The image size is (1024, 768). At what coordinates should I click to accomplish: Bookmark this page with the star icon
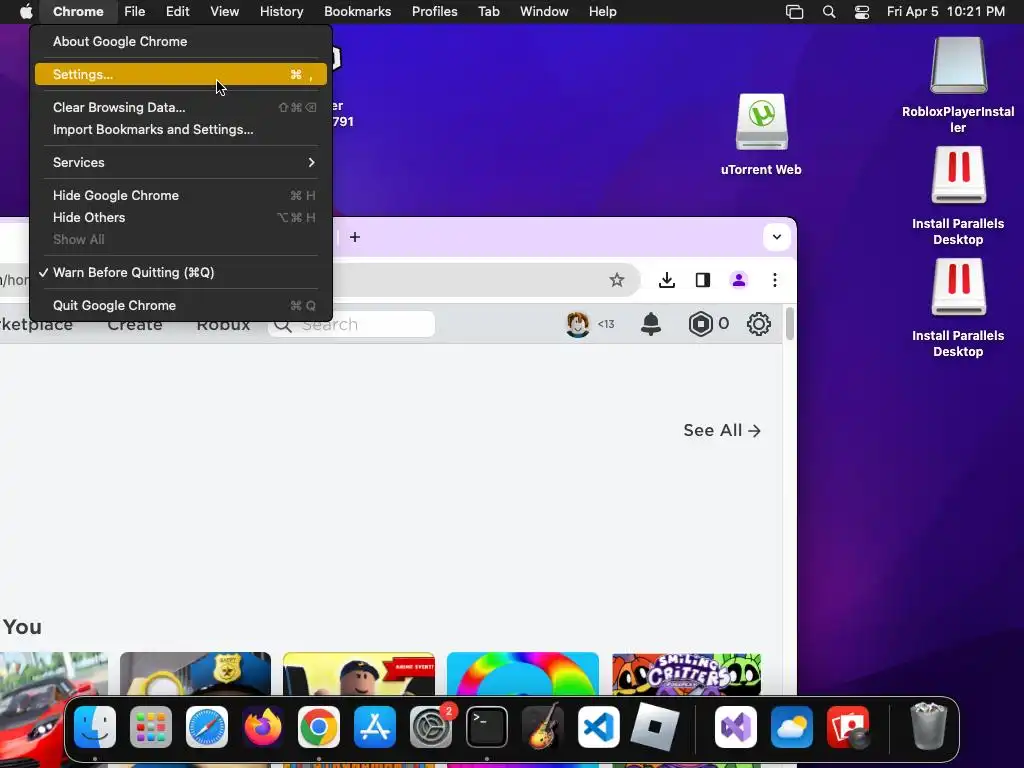click(x=616, y=280)
